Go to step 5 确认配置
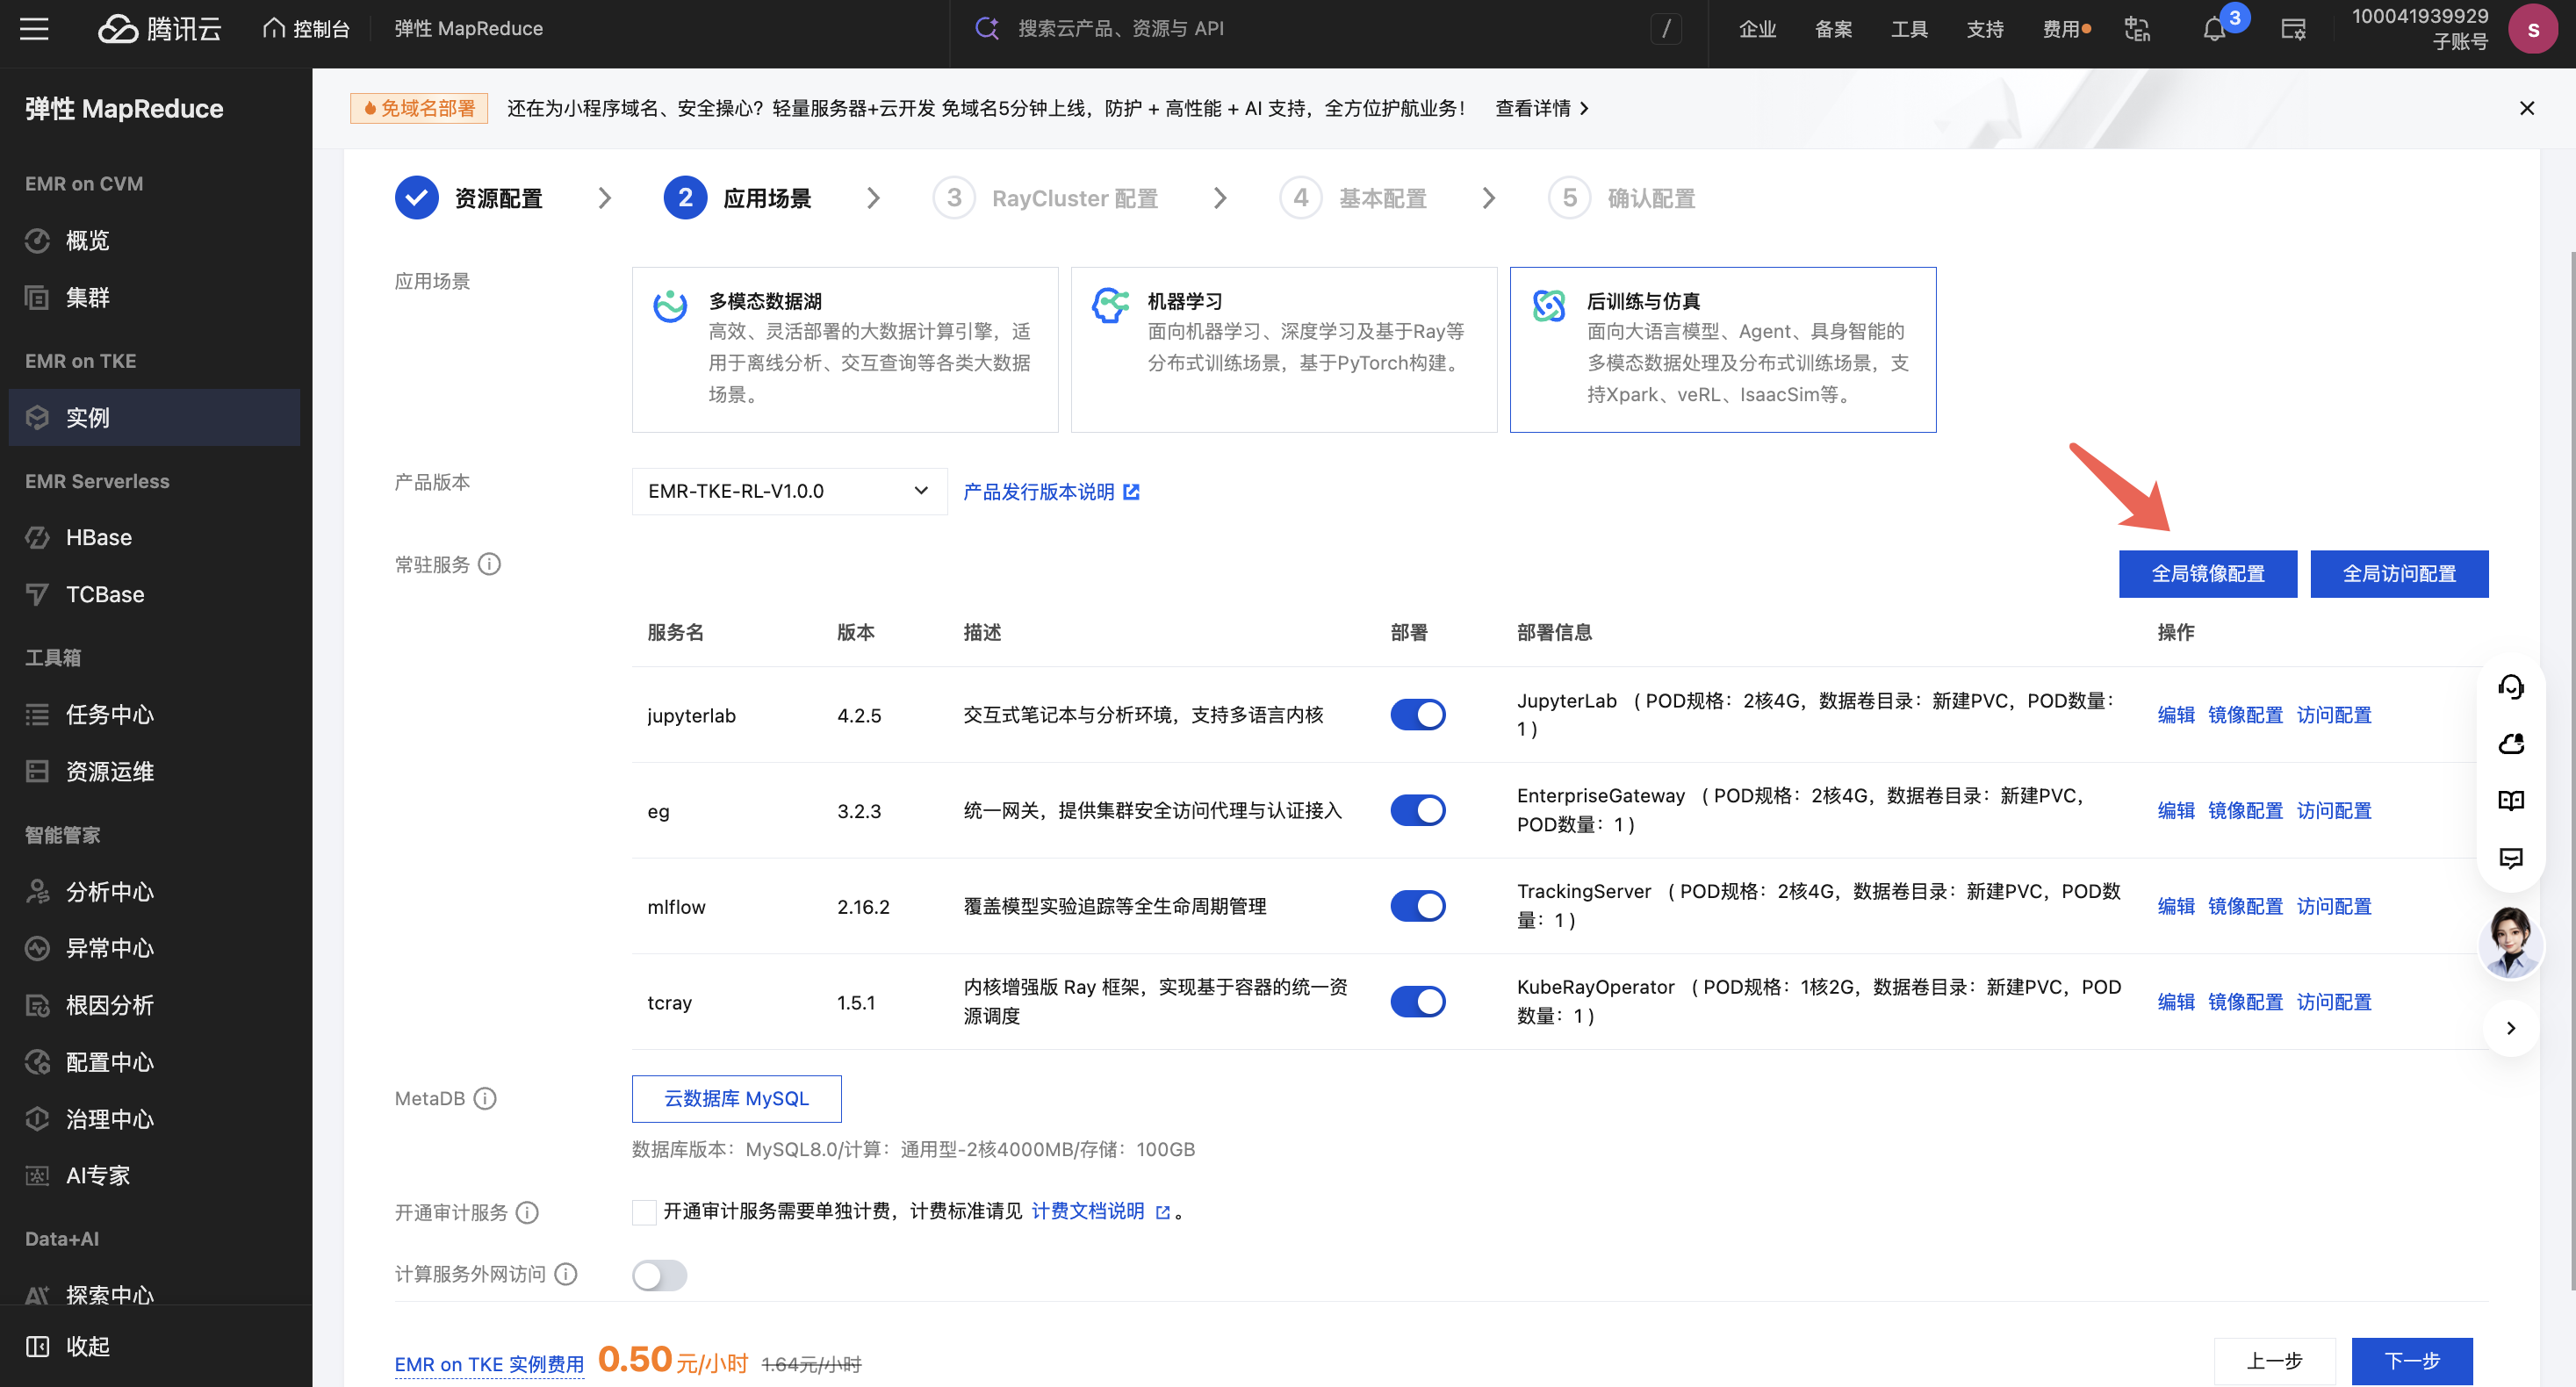This screenshot has height=1387, width=2576. (1622, 198)
